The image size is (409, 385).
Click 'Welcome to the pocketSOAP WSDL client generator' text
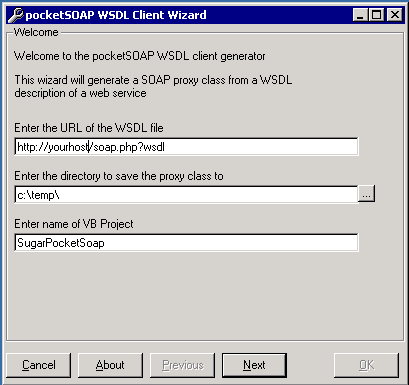click(x=140, y=56)
